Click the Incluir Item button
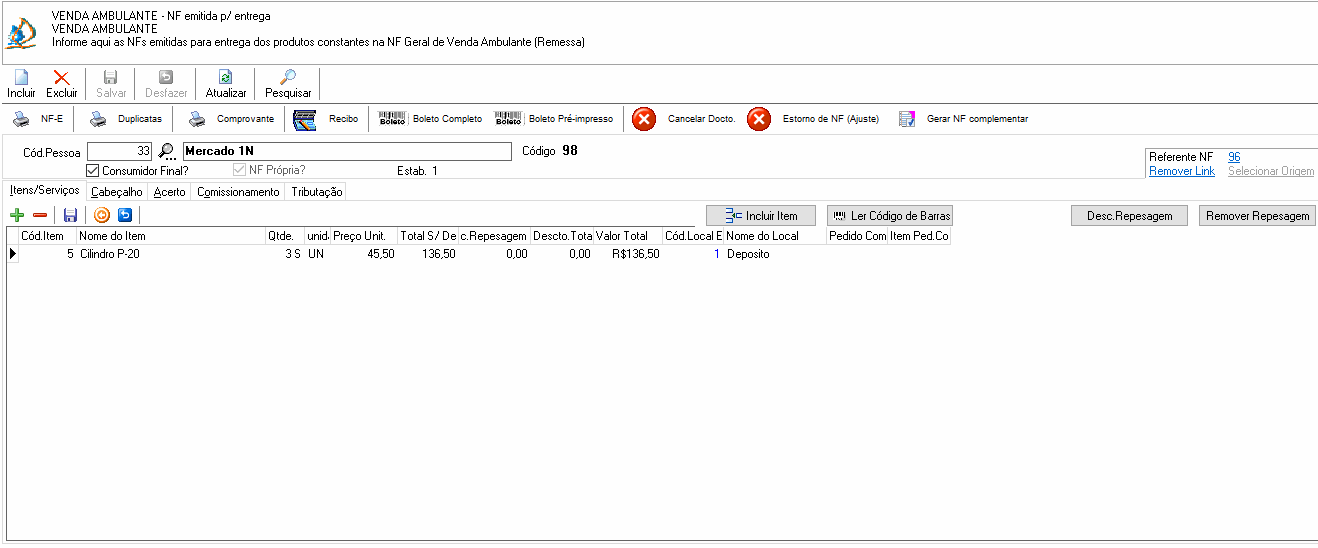Image resolution: width=1318 pixels, height=548 pixels. 761,216
